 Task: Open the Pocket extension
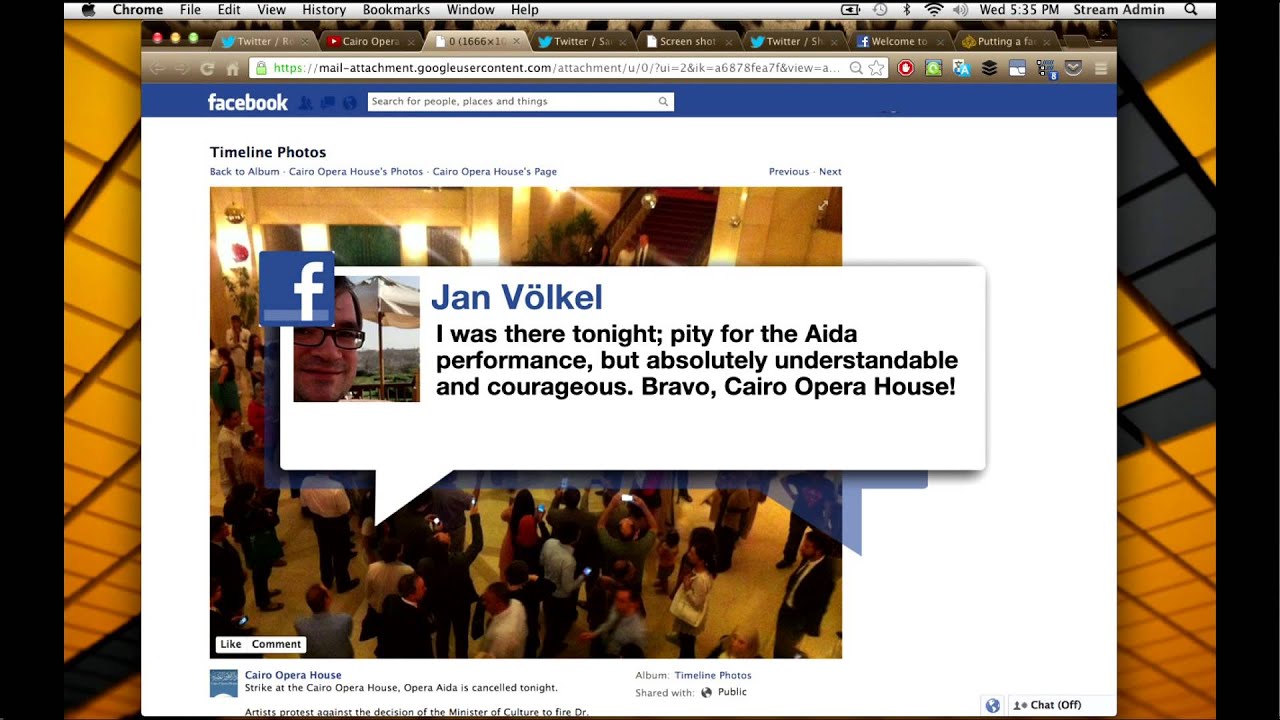[1073, 68]
